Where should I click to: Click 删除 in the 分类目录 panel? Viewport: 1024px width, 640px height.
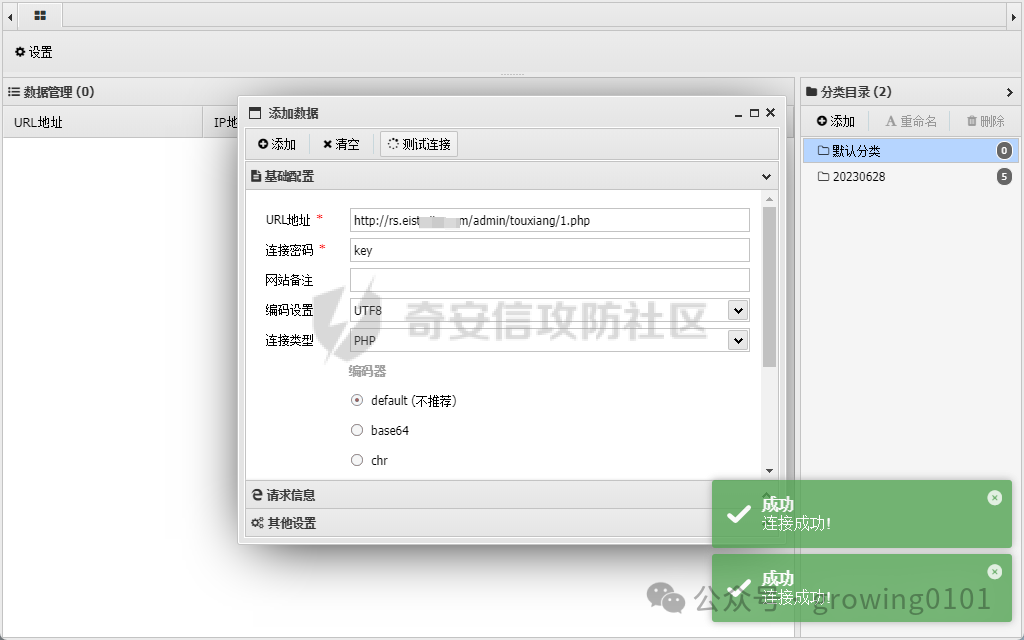coord(985,121)
